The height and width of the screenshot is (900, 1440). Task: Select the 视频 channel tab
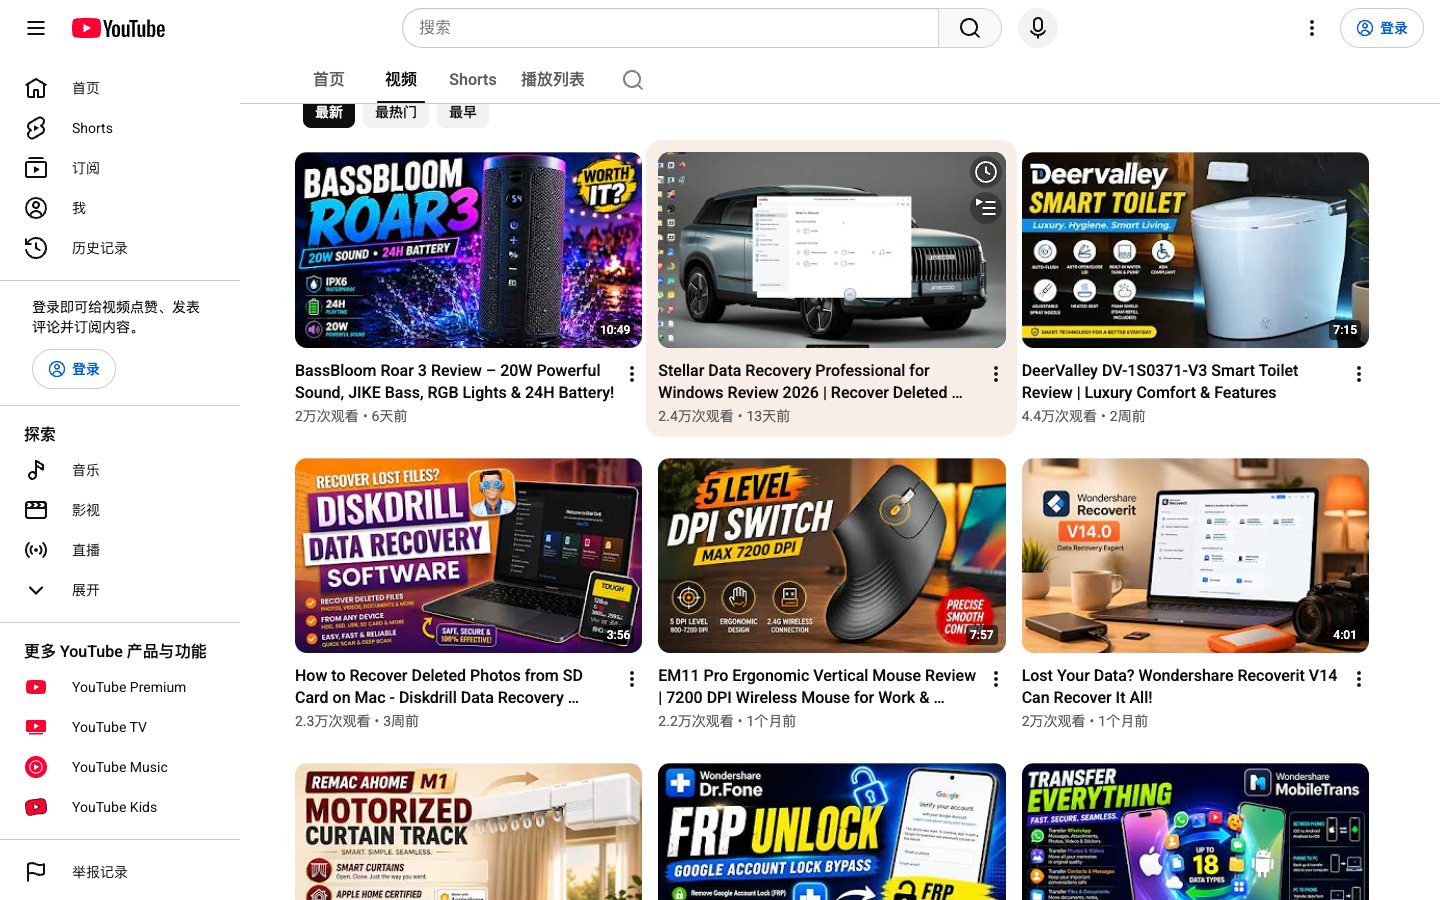point(401,79)
